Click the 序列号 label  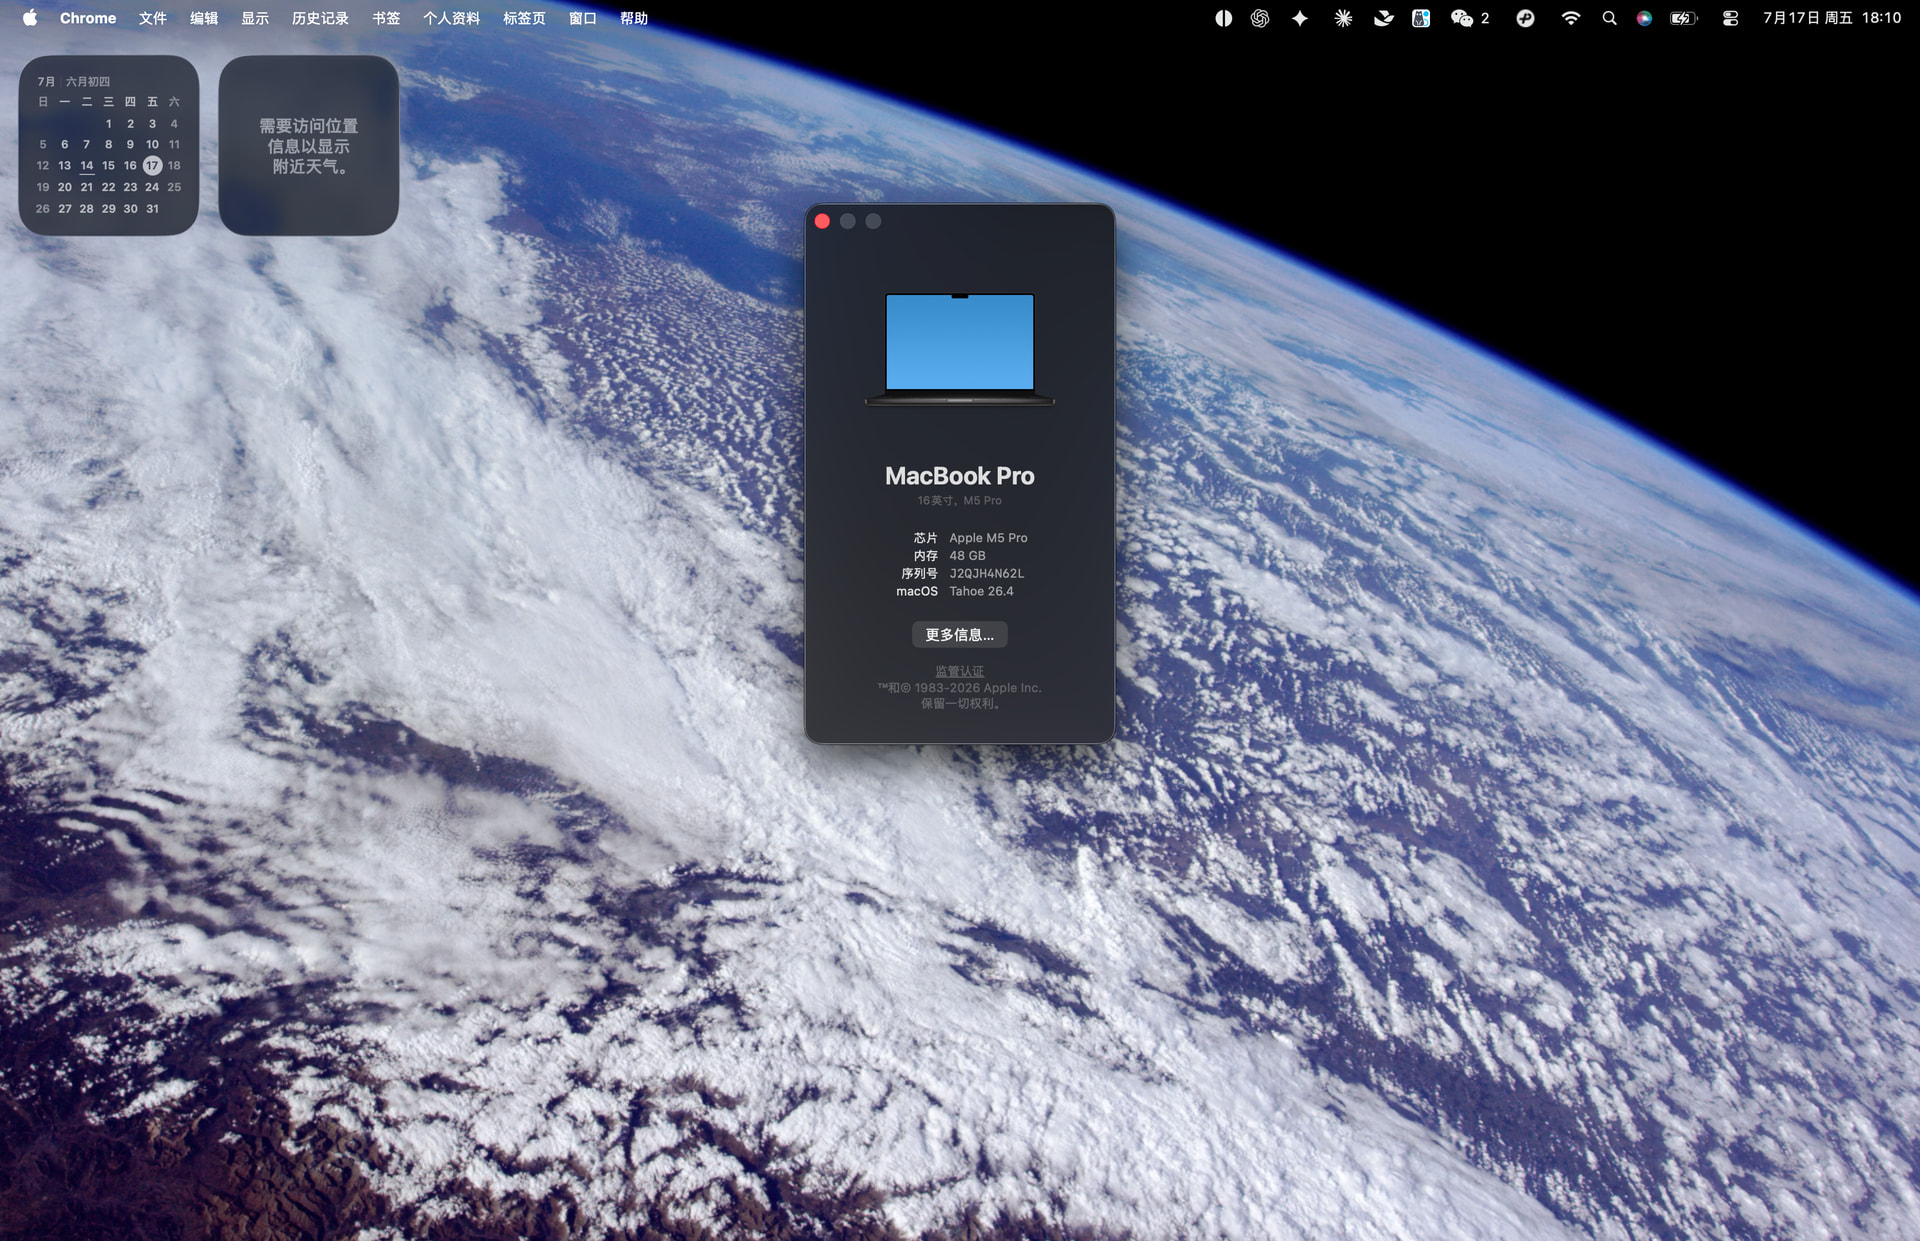click(919, 574)
